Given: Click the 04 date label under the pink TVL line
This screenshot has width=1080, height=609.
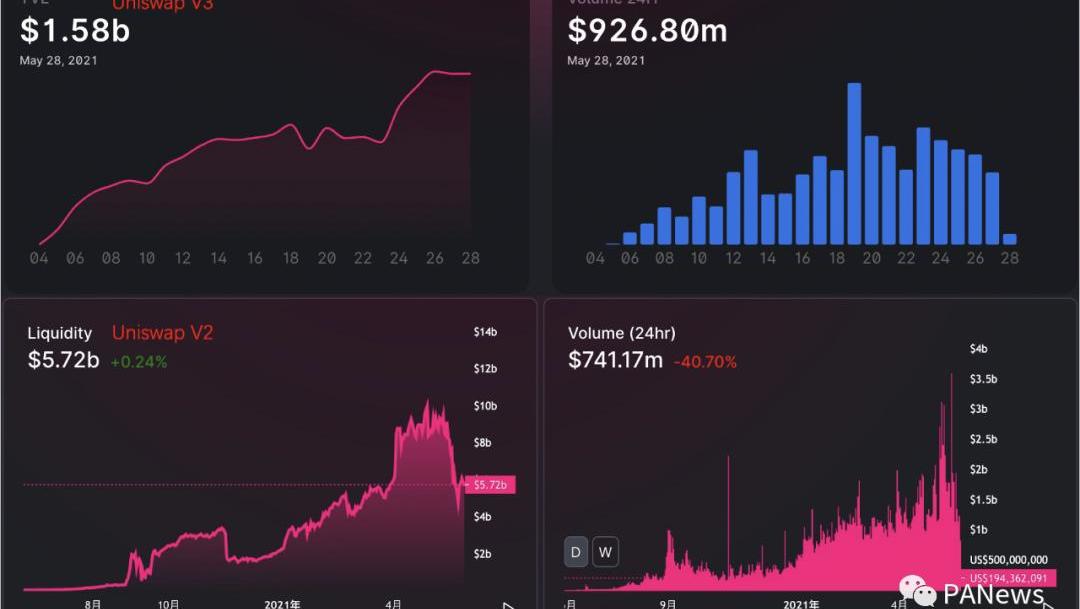Looking at the screenshot, I should pos(39,258).
